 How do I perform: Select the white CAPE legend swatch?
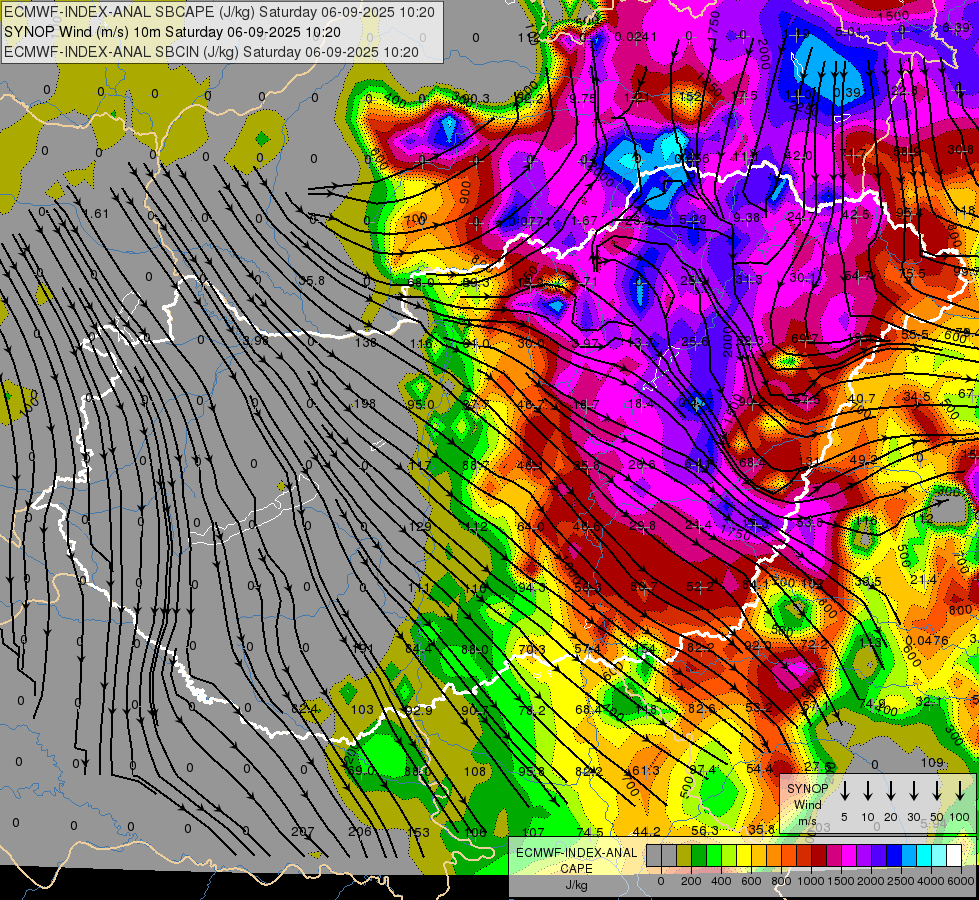954,855
